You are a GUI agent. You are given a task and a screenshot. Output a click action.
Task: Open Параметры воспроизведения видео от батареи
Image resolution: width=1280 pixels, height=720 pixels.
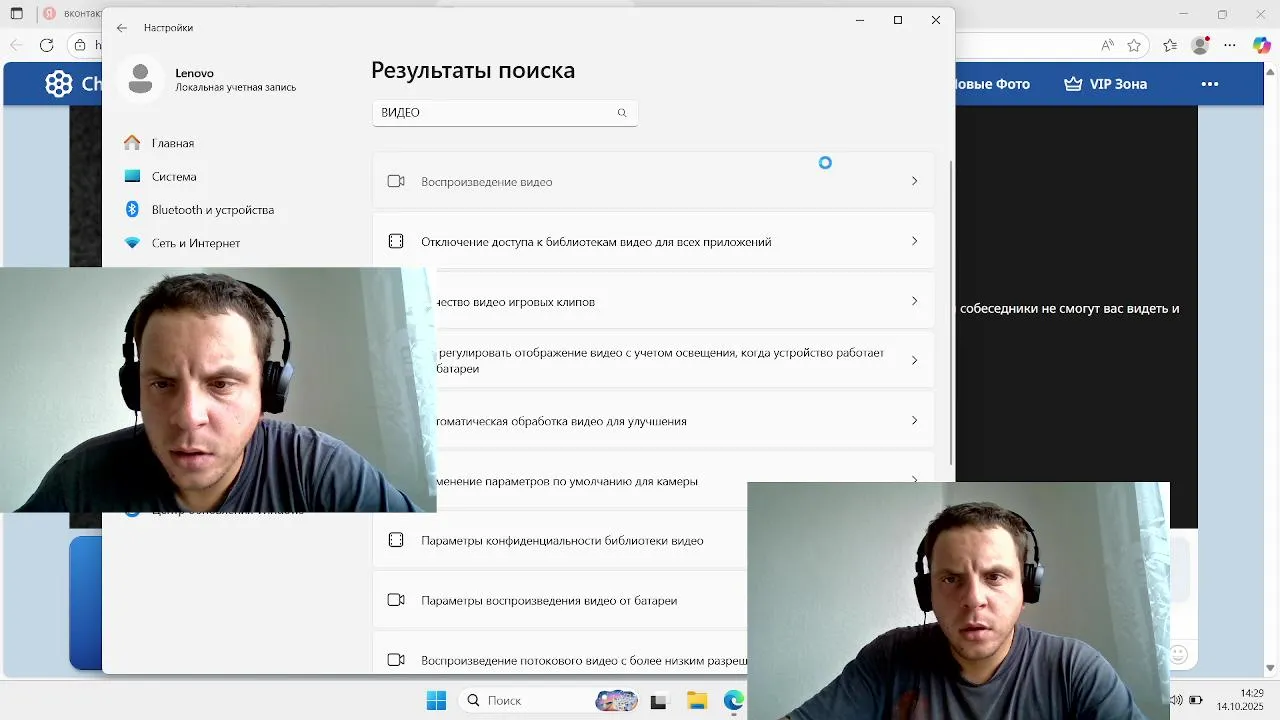pos(560,600)
